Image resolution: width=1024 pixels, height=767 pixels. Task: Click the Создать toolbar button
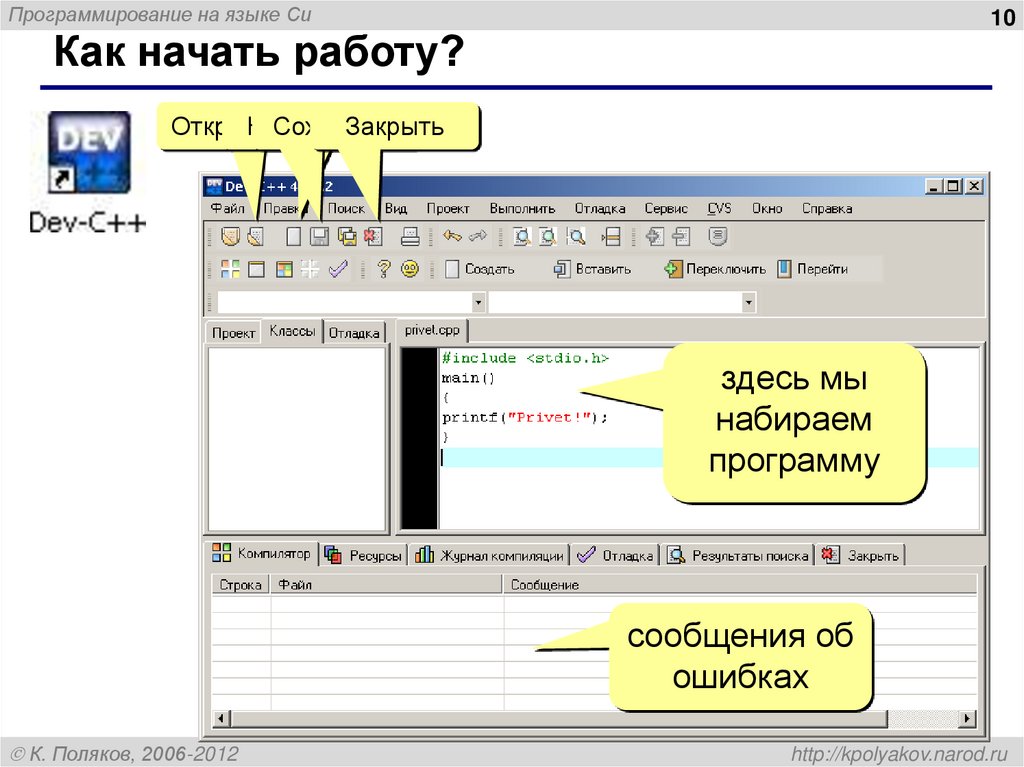pyautogui.click(x=480, y=269)
